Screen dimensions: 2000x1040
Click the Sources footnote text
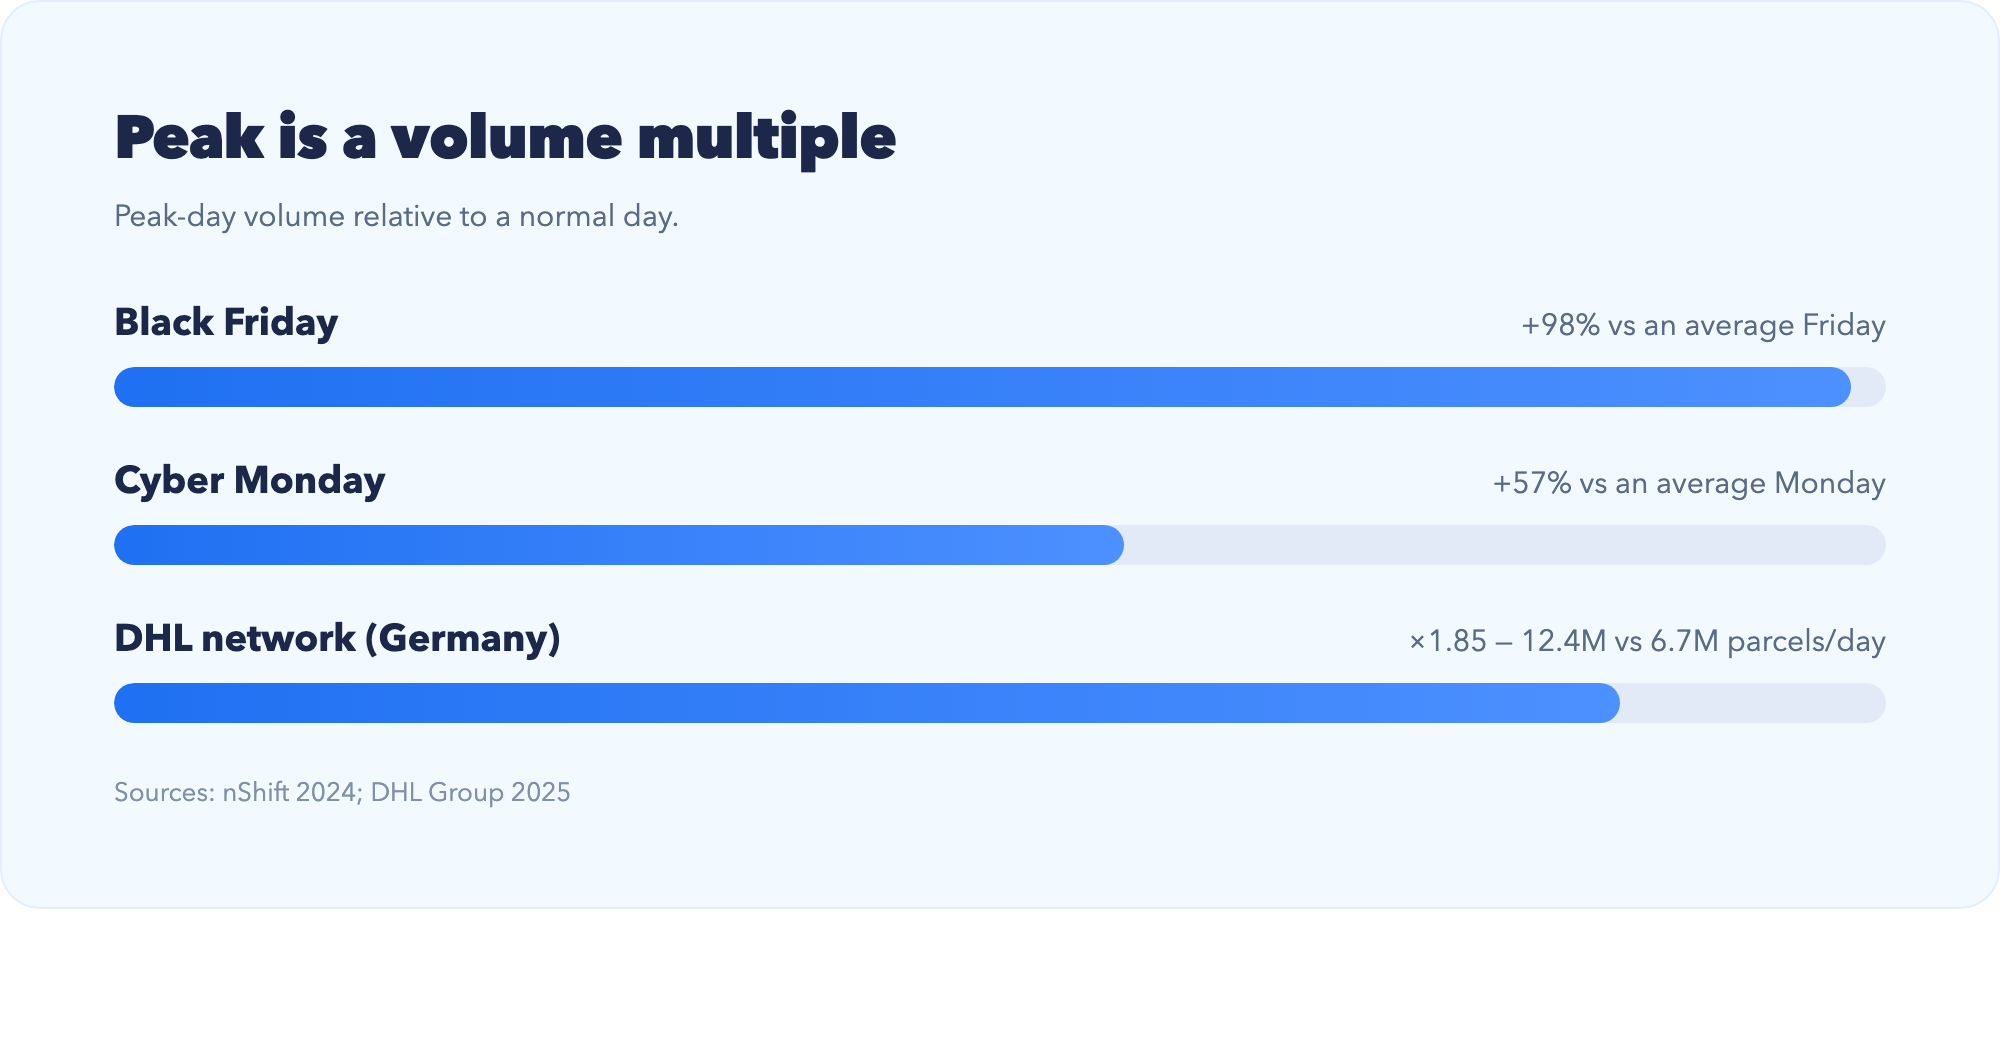tap(342, 792)
